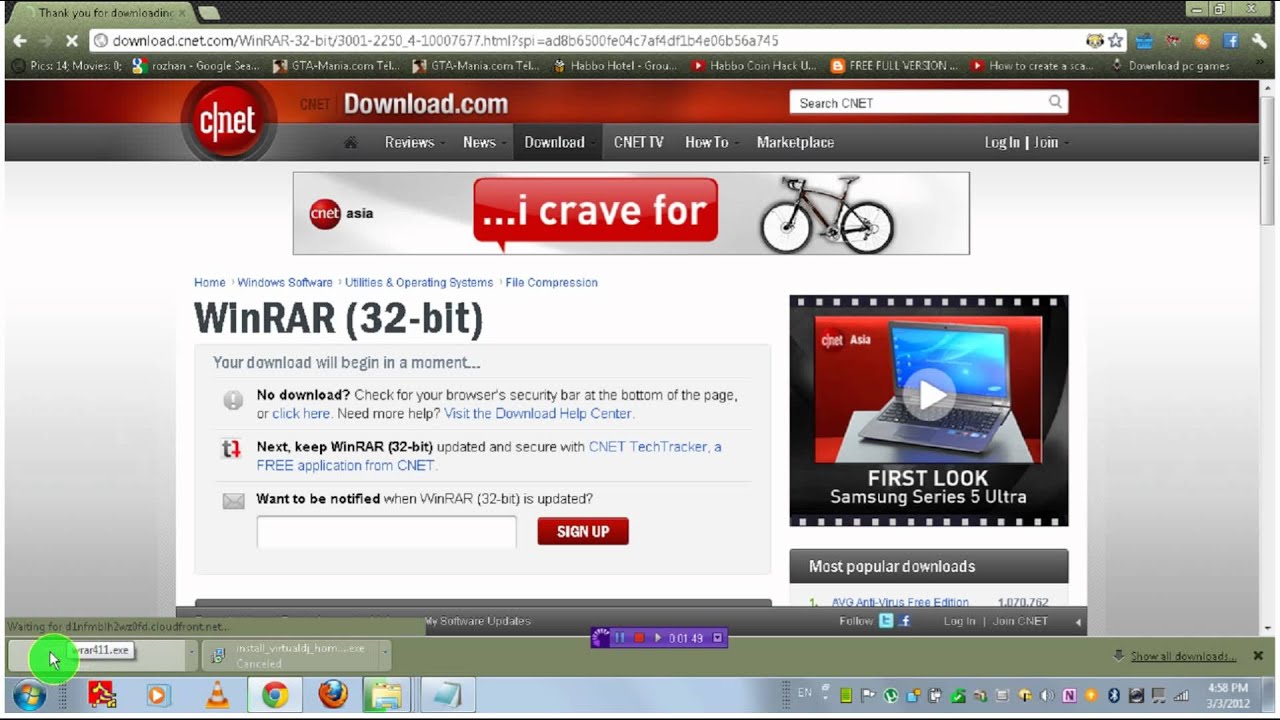Pause the screen recorder
1280x720 pixels.
[619, 637]
